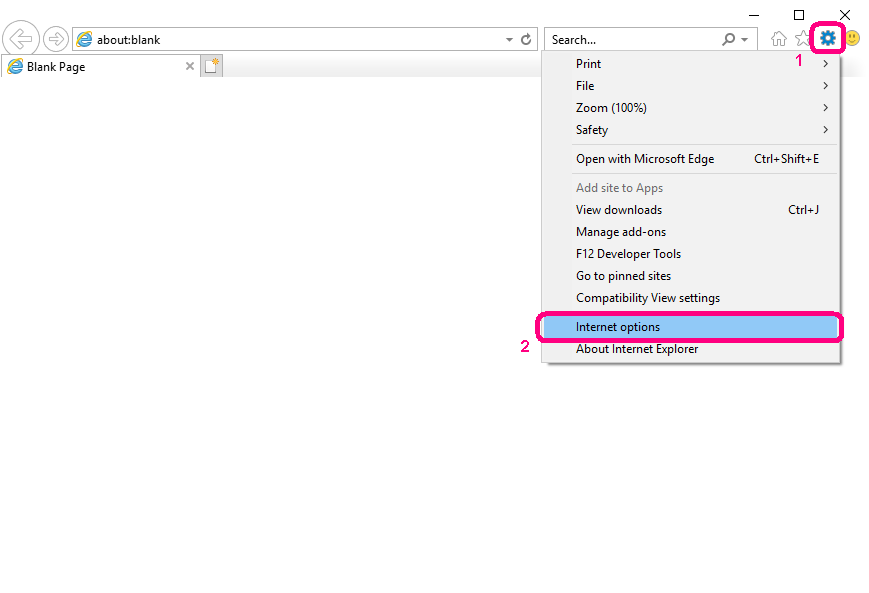The width and height of the screenshot is (869, 593).
Task: Click the Internet Explorer icon in address bar
Action: [84, 39]
